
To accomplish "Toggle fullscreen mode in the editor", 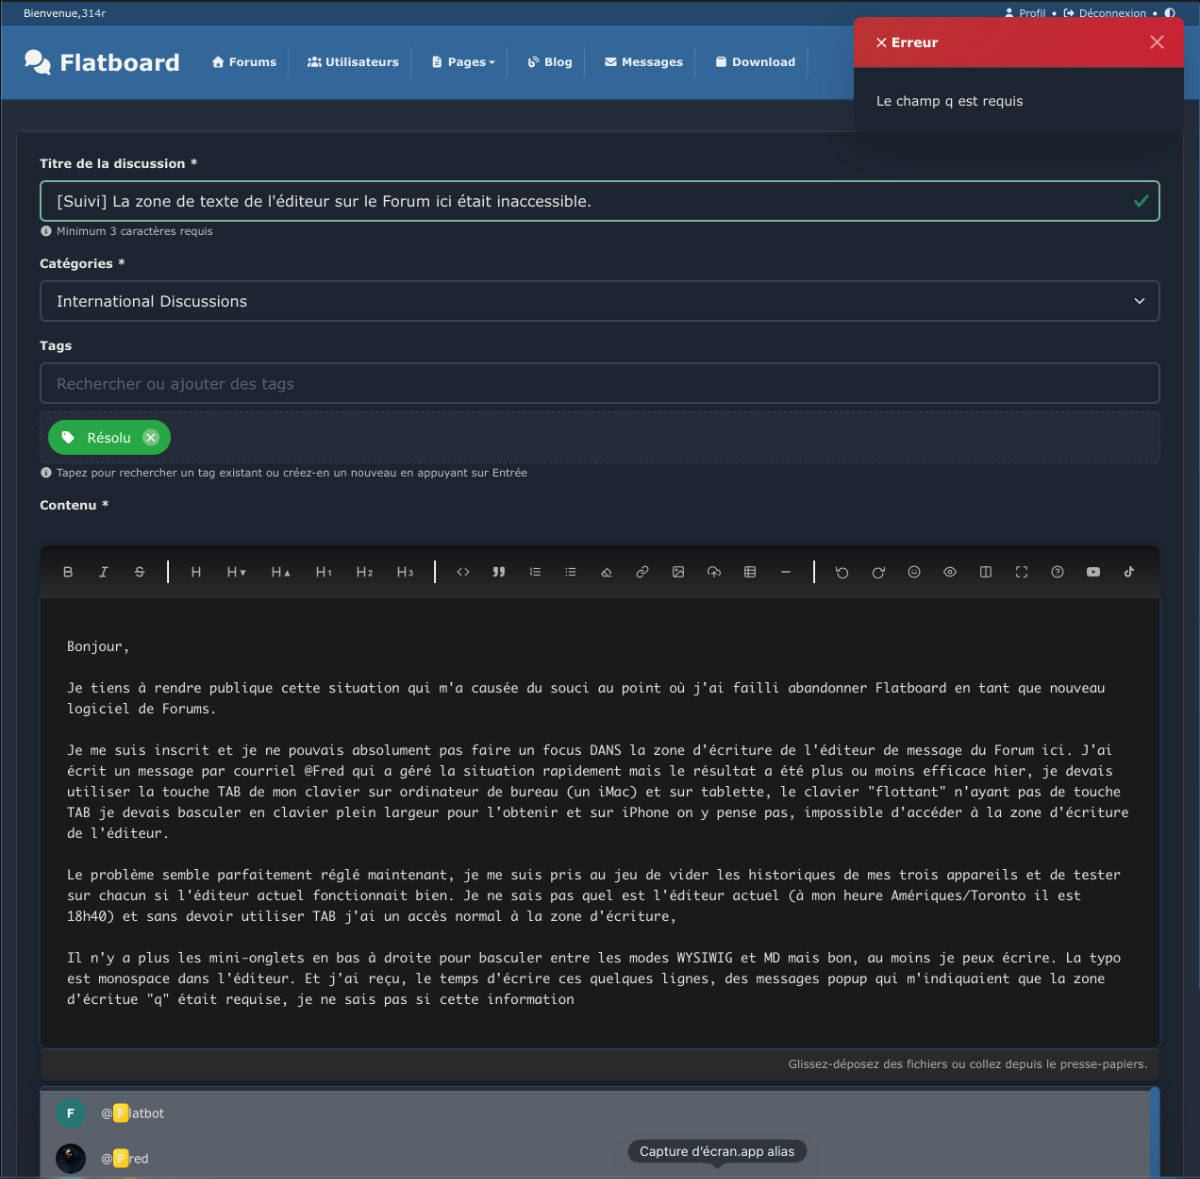I will (1021, 572).
